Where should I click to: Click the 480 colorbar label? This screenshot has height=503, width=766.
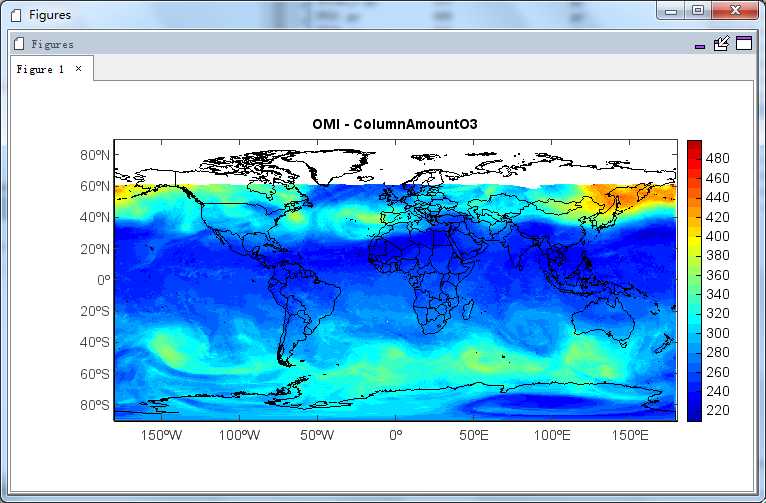click(x=718, y=158)
